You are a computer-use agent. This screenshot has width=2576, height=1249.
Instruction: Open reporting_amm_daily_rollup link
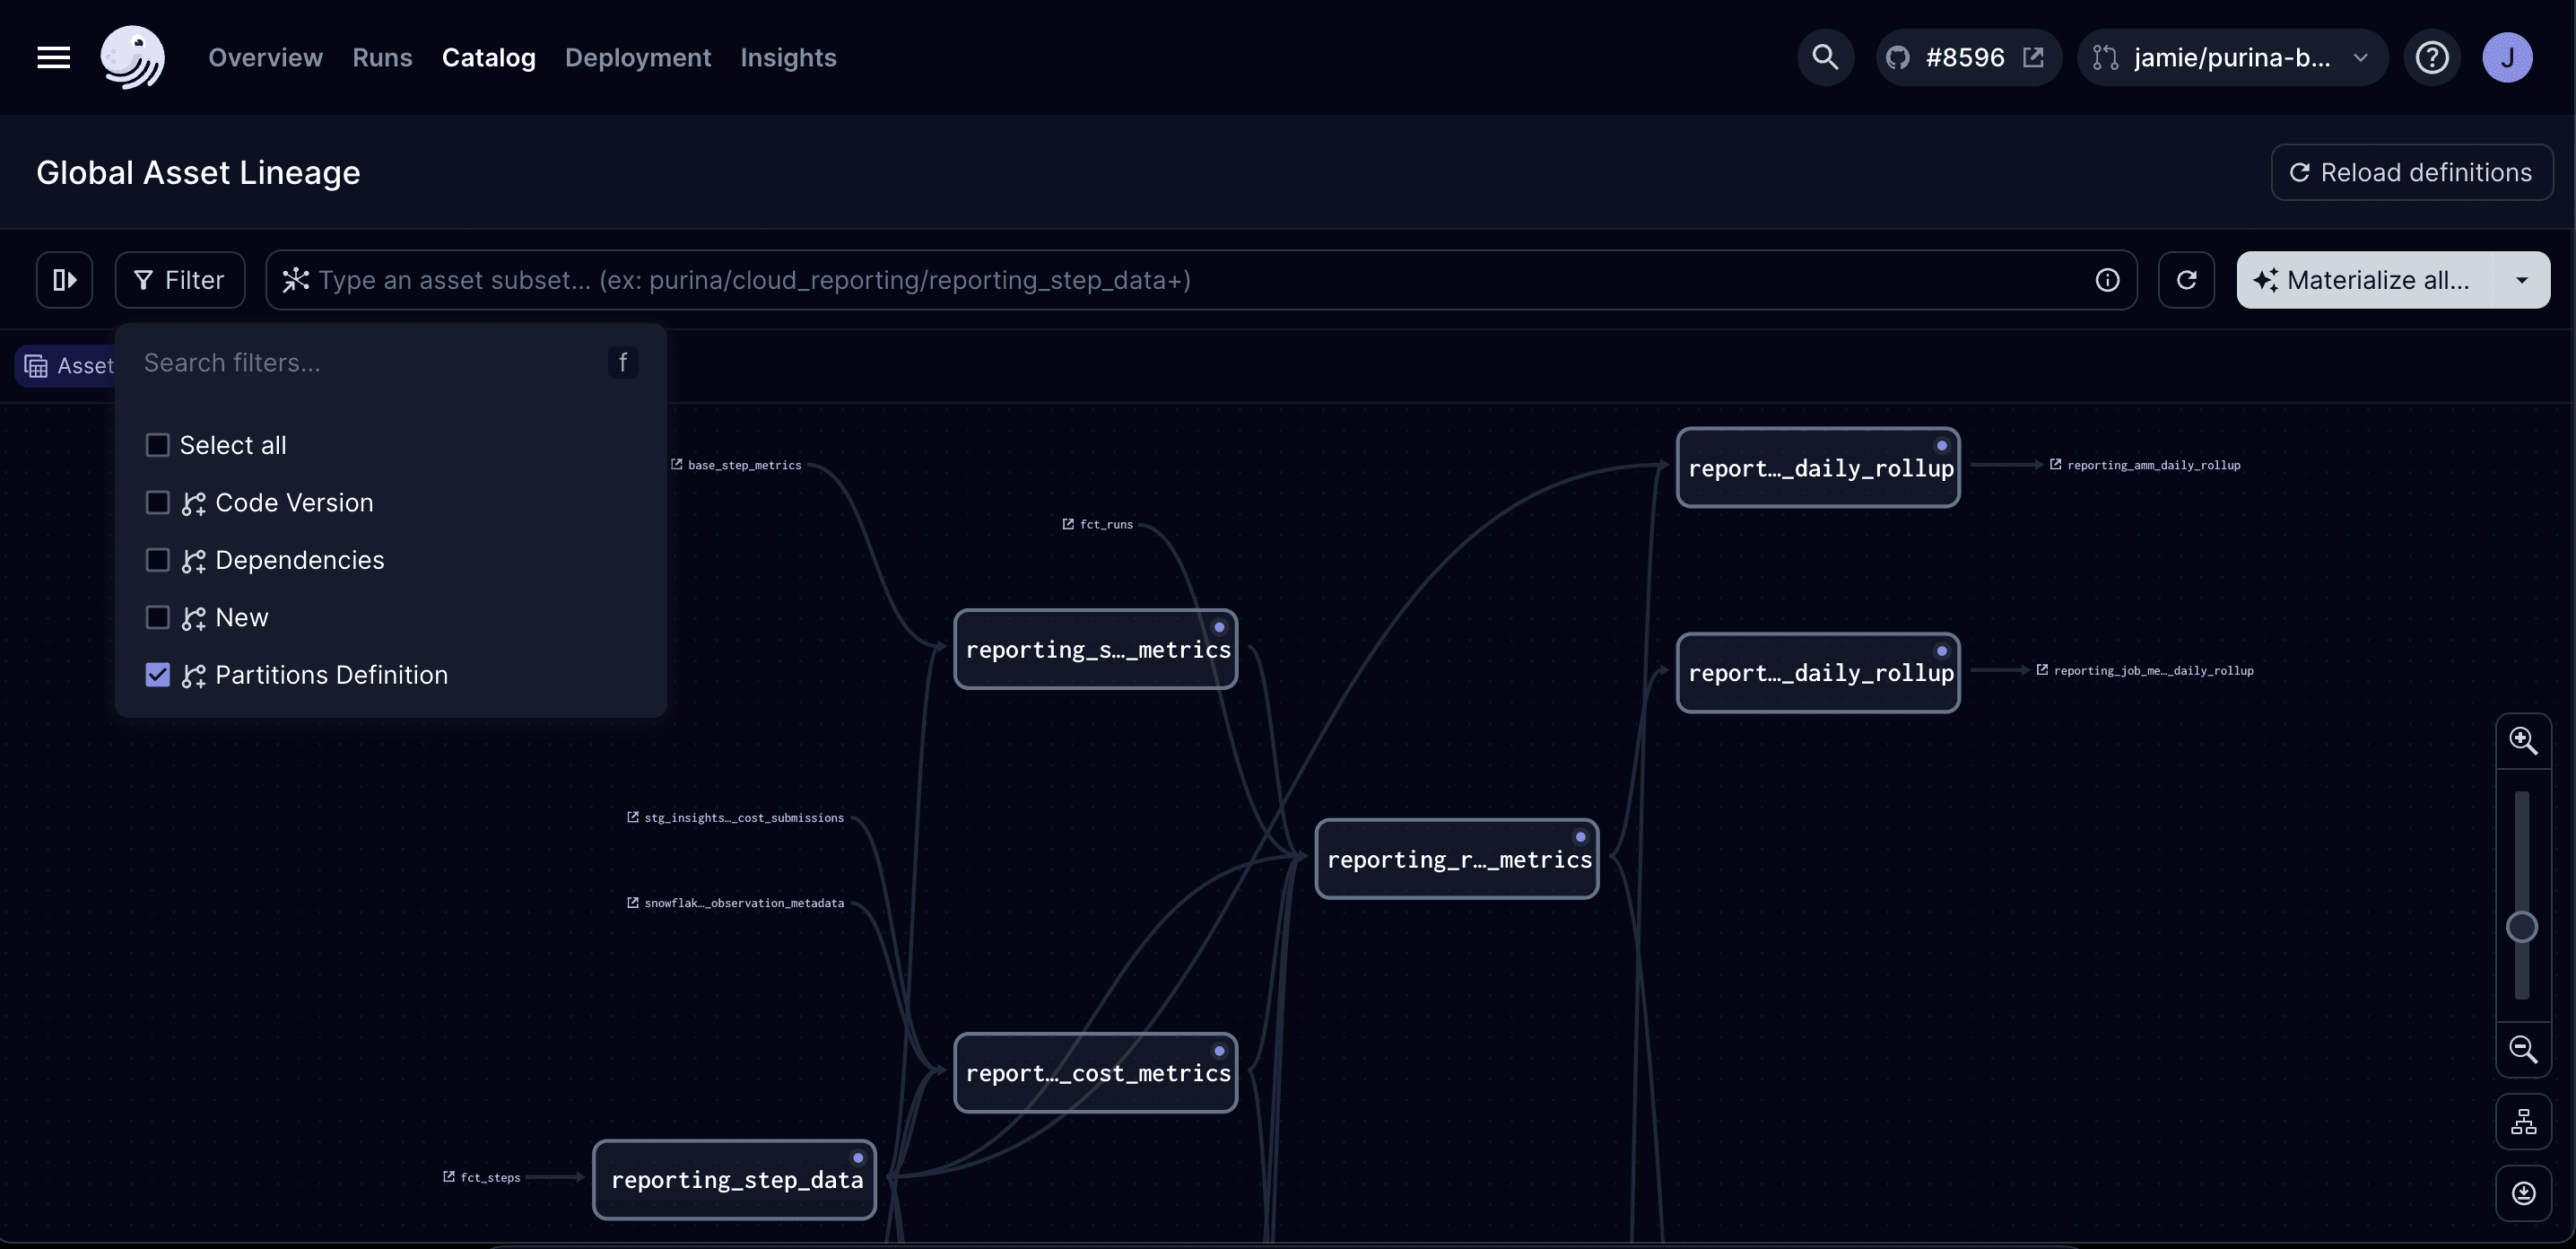tap(2145, 465)
